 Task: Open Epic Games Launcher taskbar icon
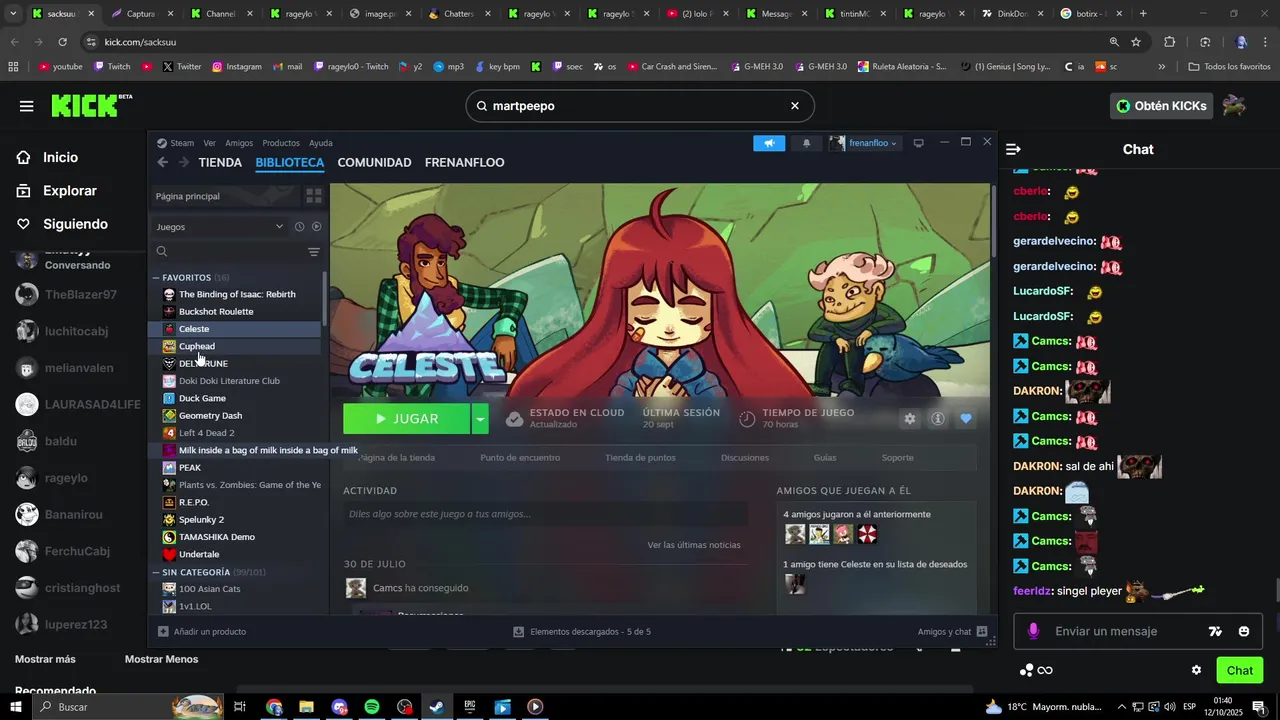click(470, 707)
